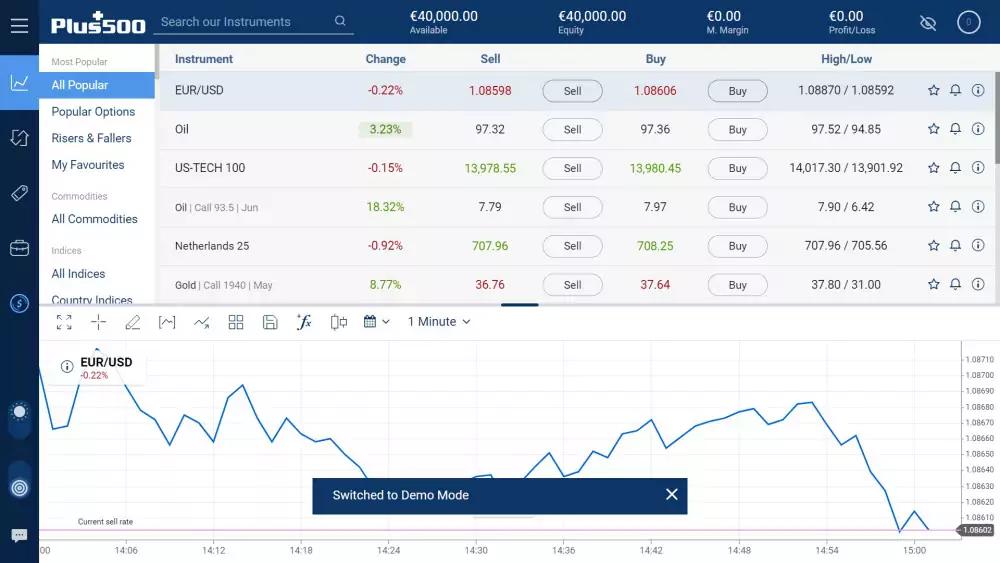Star the Oil Call 93.5 option
Viewport: 1000px width, 563px height.
coord(934,207)
